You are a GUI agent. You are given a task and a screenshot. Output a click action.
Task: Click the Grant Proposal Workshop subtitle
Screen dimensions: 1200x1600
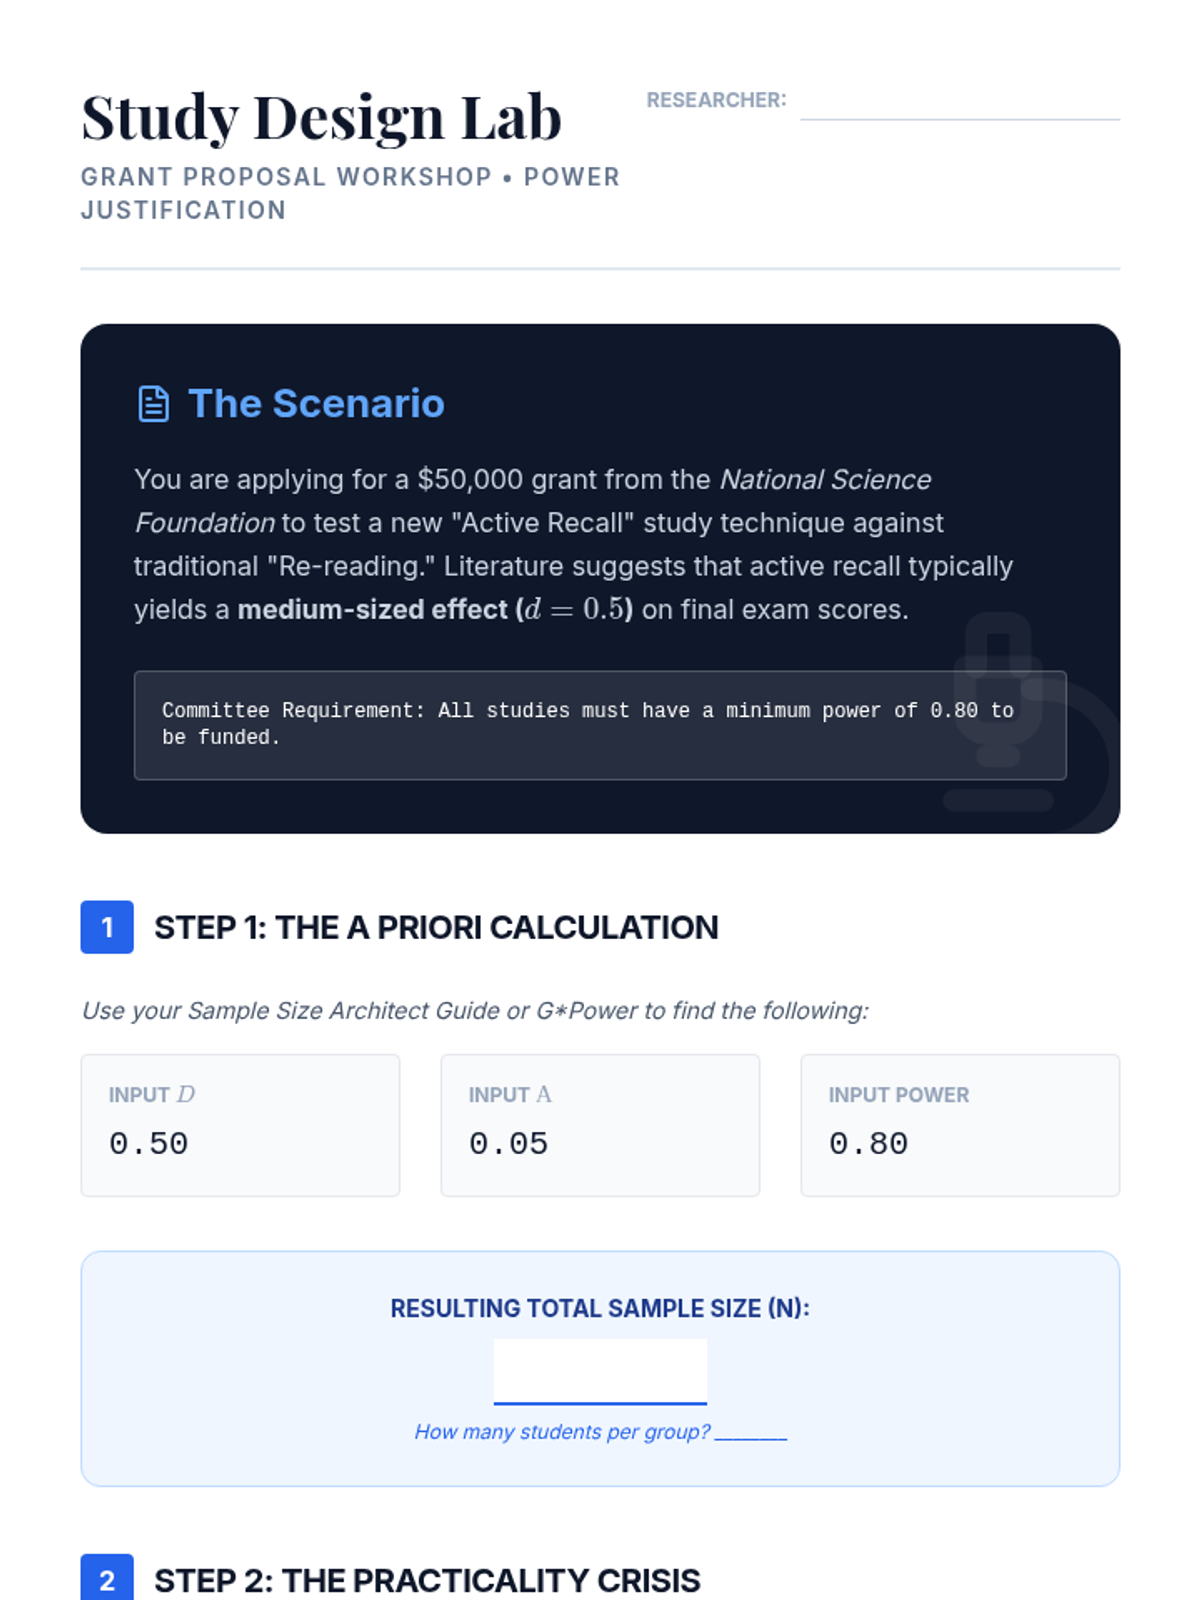[350, 193]
